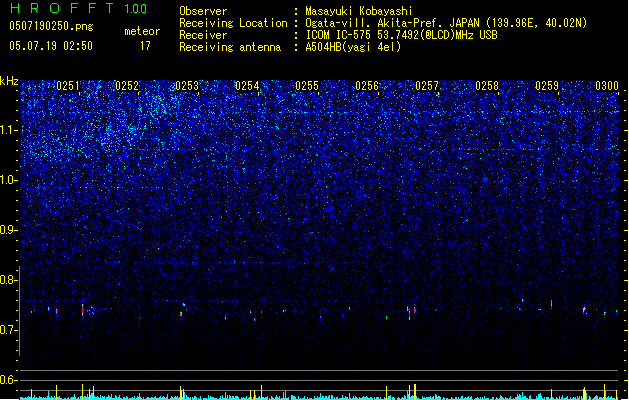Click the date stamp 05.07.19 02:50

tap(51, 46)
